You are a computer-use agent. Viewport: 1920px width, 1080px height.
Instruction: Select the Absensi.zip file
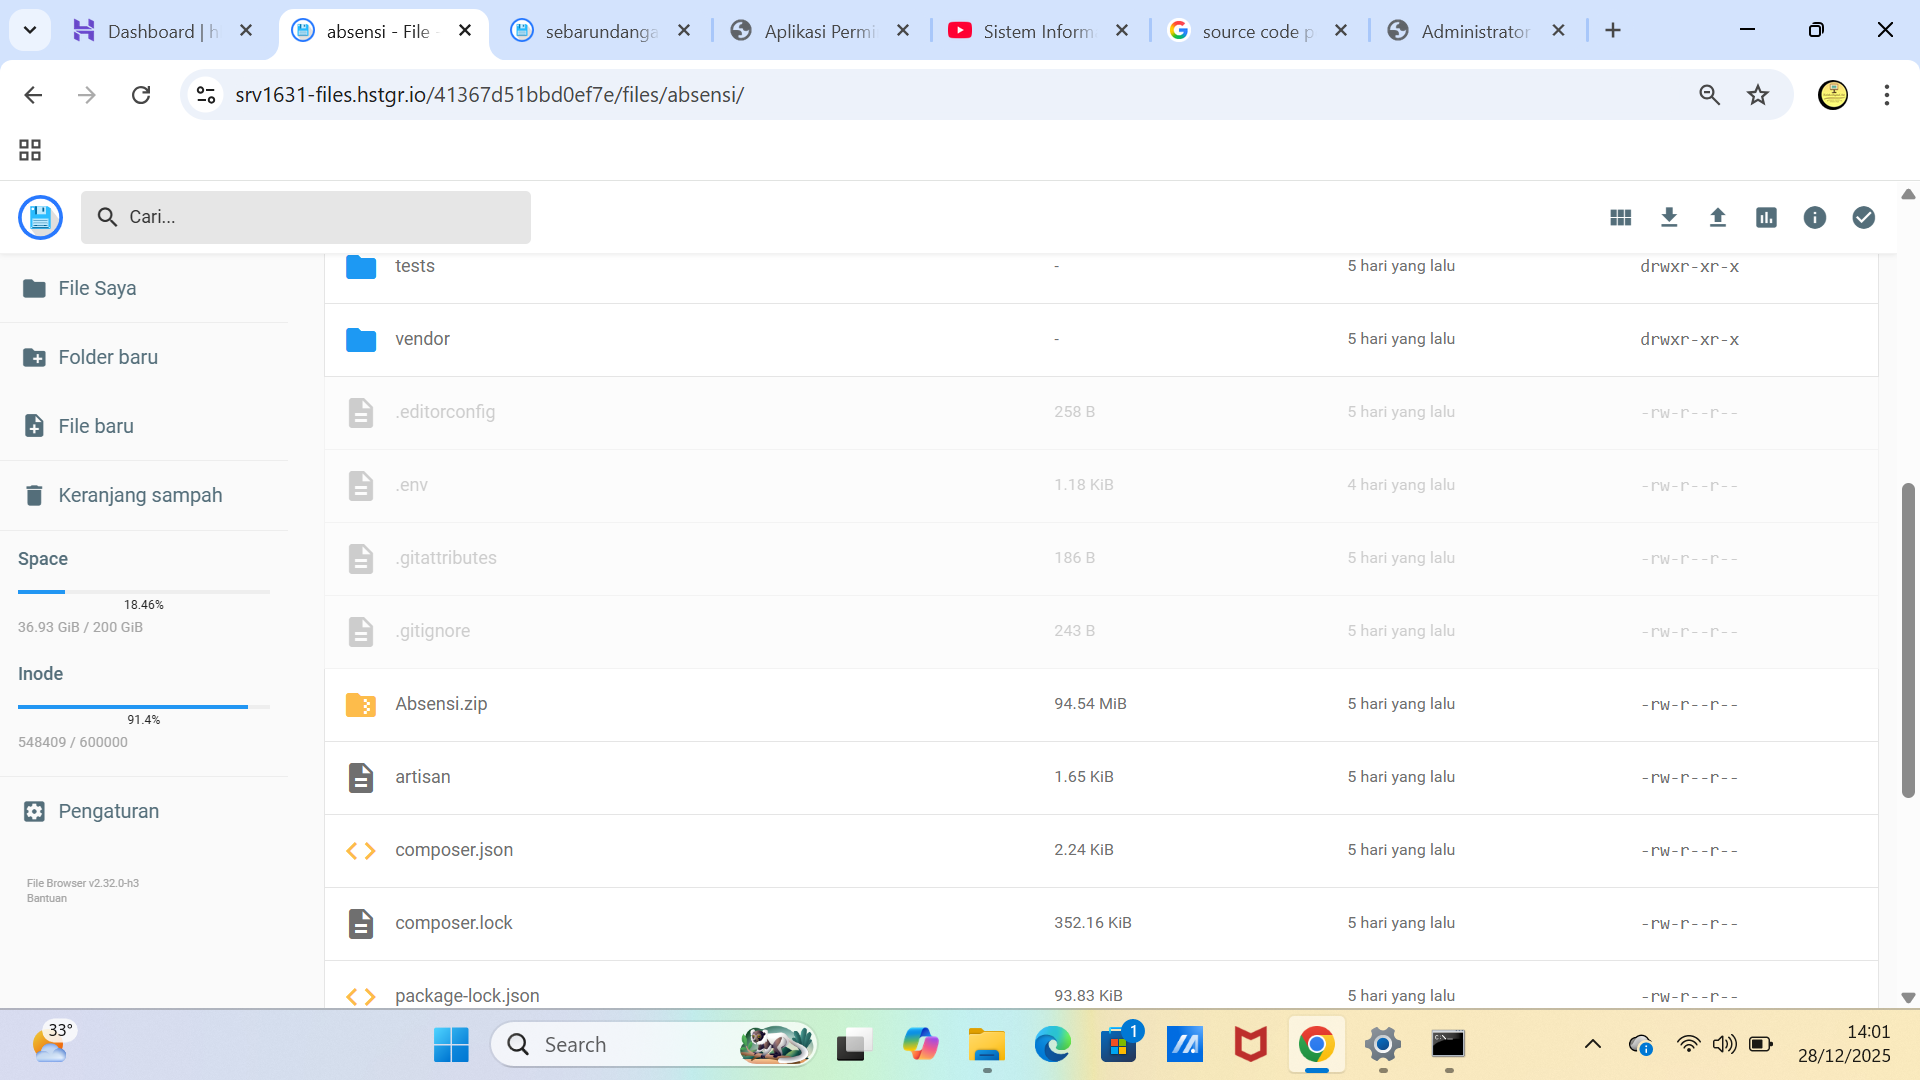click(441, 704)
